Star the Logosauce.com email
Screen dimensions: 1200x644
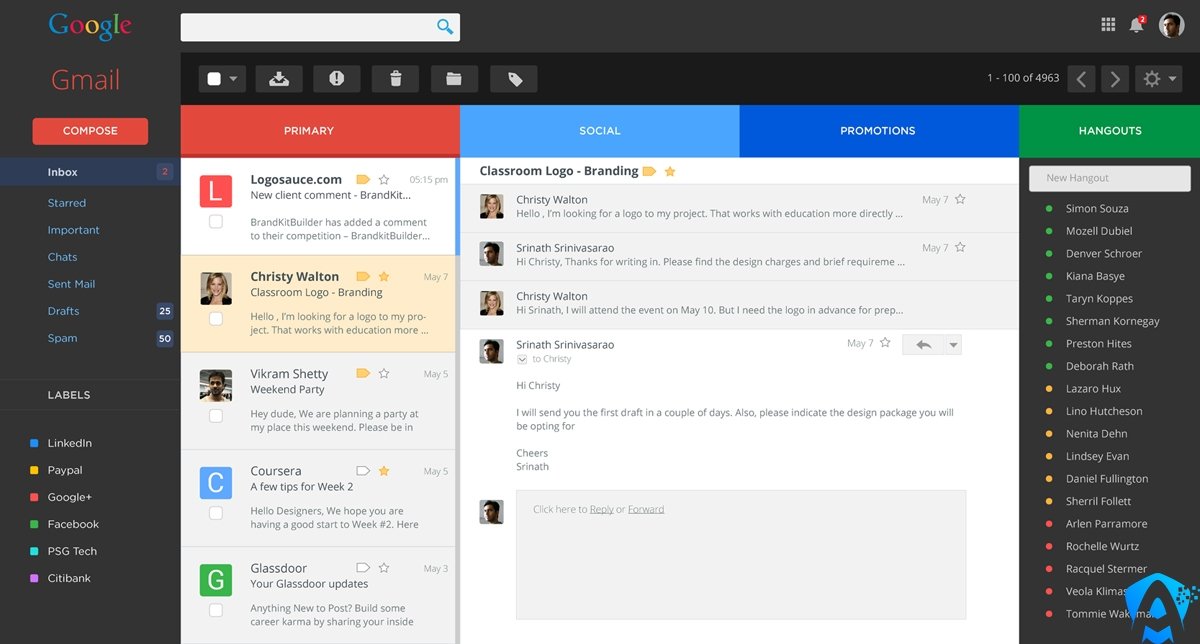(x=384, y=180)
